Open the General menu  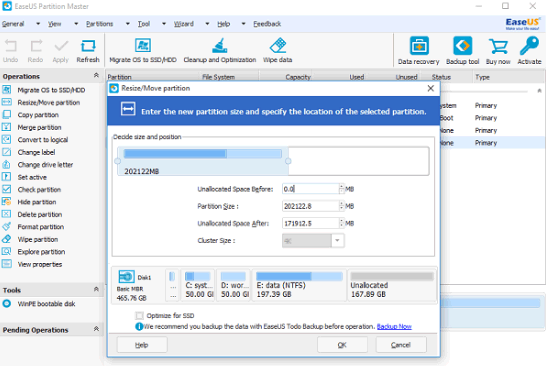13,24
